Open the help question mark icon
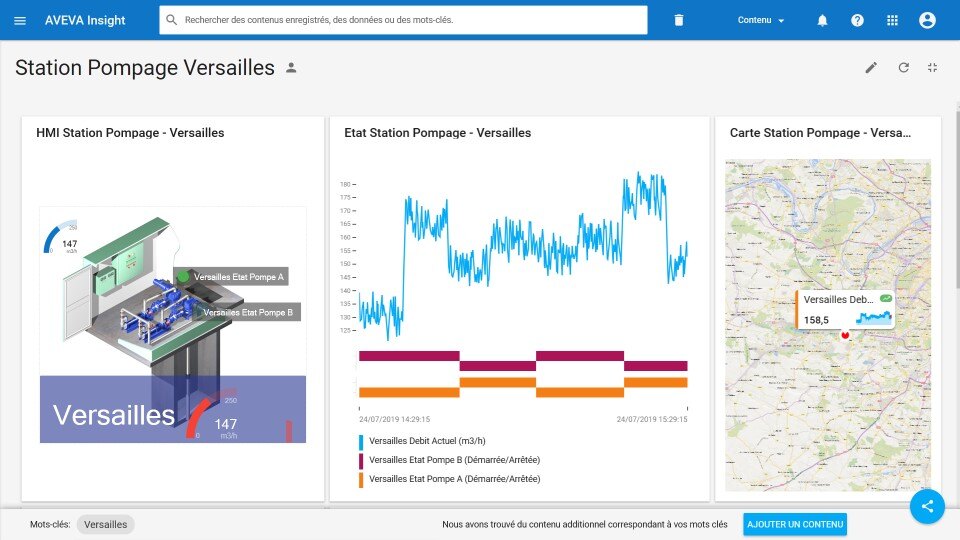The height and width of the screenshot is (540, 960). pos(857,20)
